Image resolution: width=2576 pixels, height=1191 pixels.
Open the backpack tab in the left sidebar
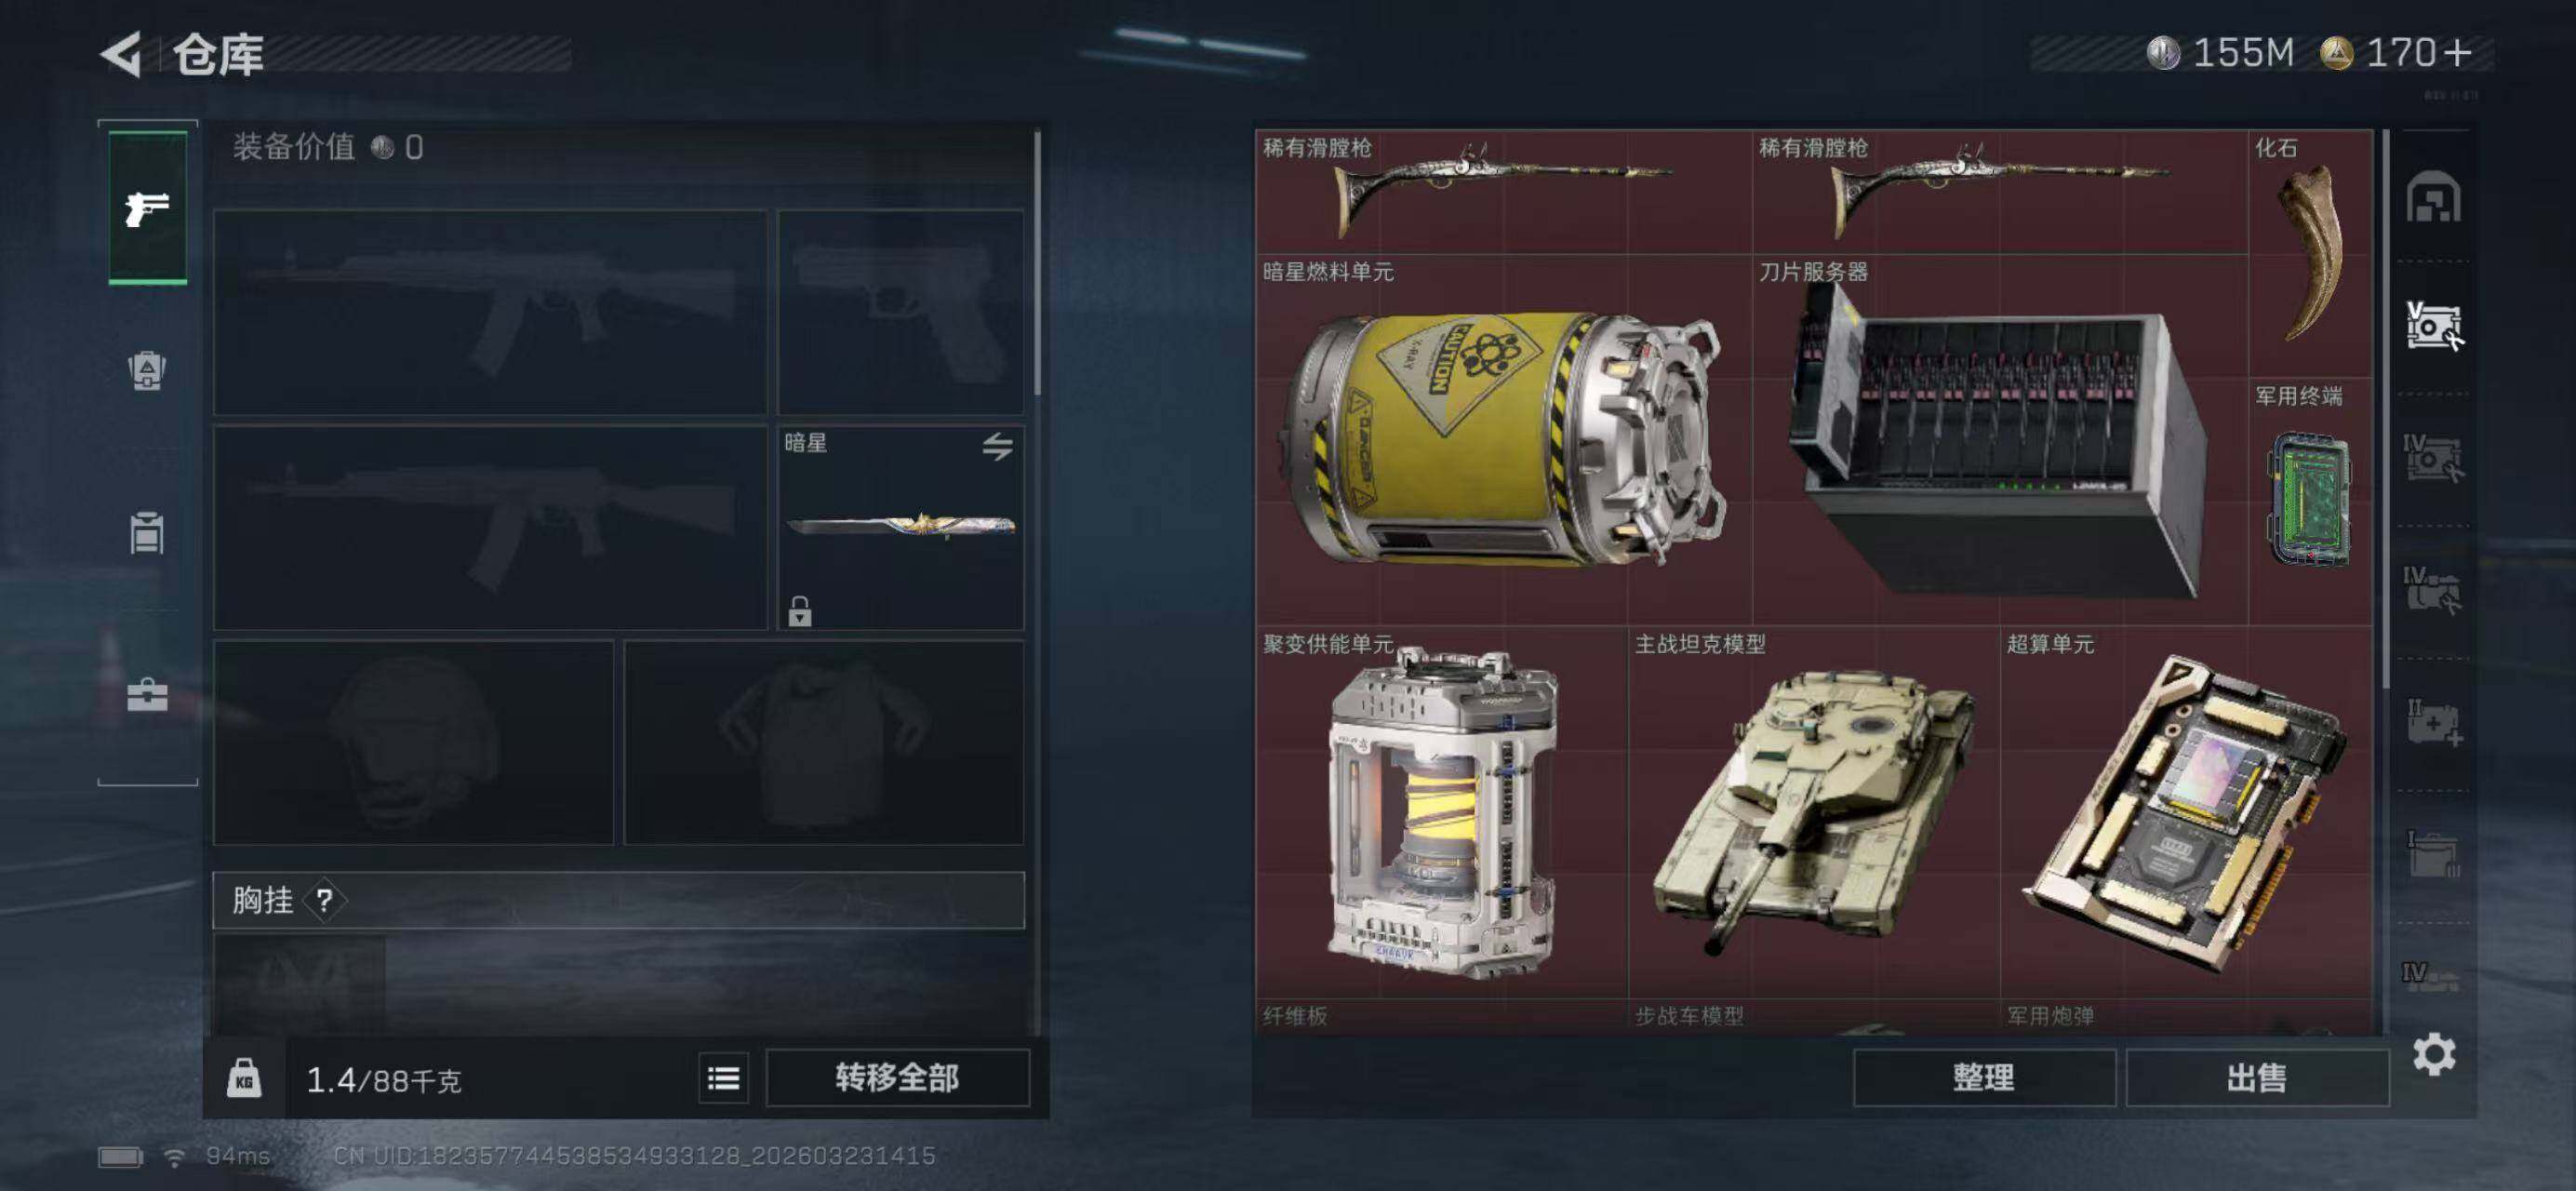(147, 370)
